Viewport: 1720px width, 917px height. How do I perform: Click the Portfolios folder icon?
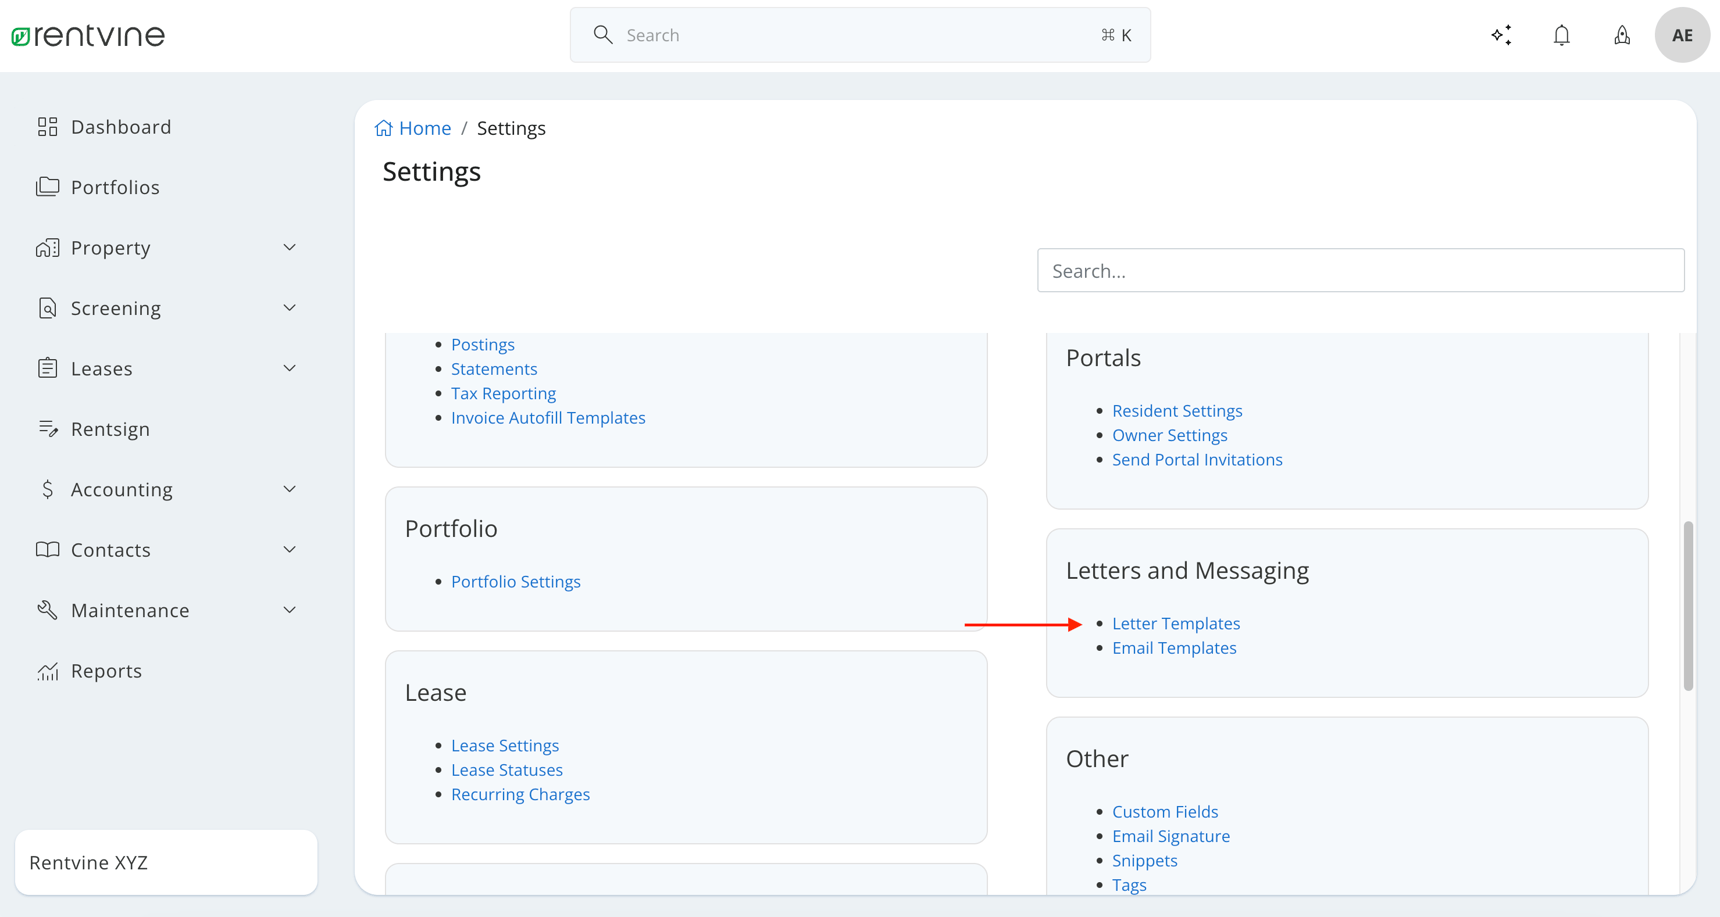tap(47, 187)
